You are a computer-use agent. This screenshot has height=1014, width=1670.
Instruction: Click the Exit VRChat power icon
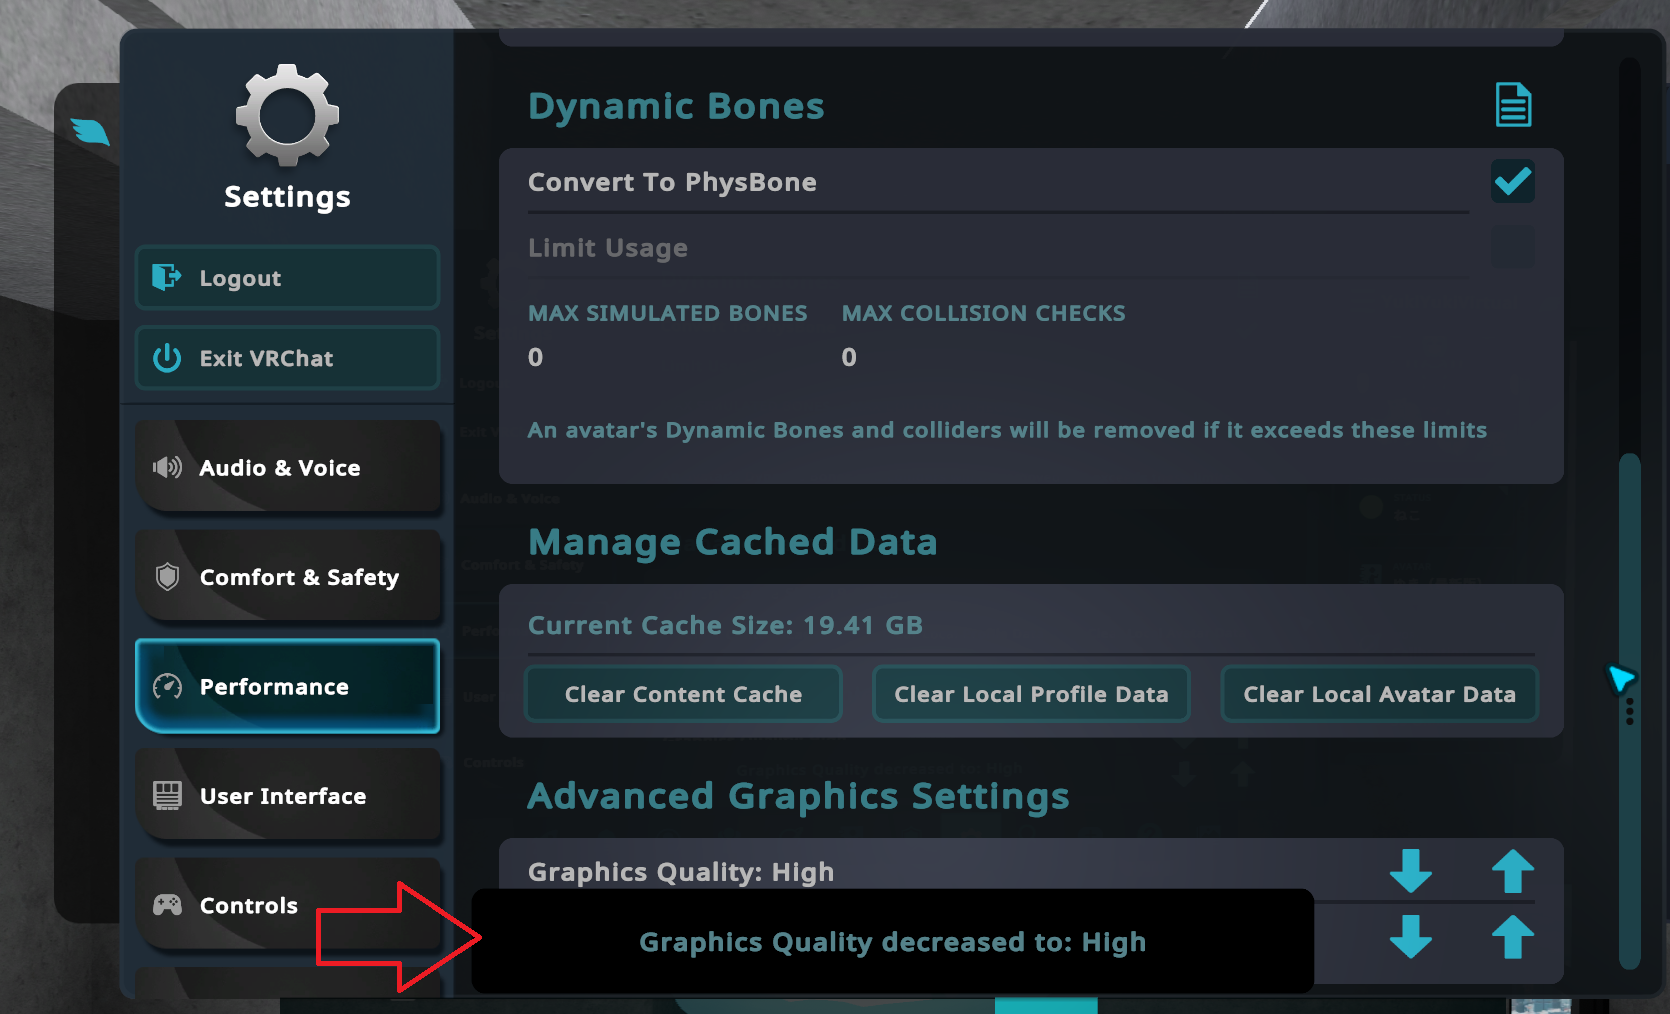167,358
